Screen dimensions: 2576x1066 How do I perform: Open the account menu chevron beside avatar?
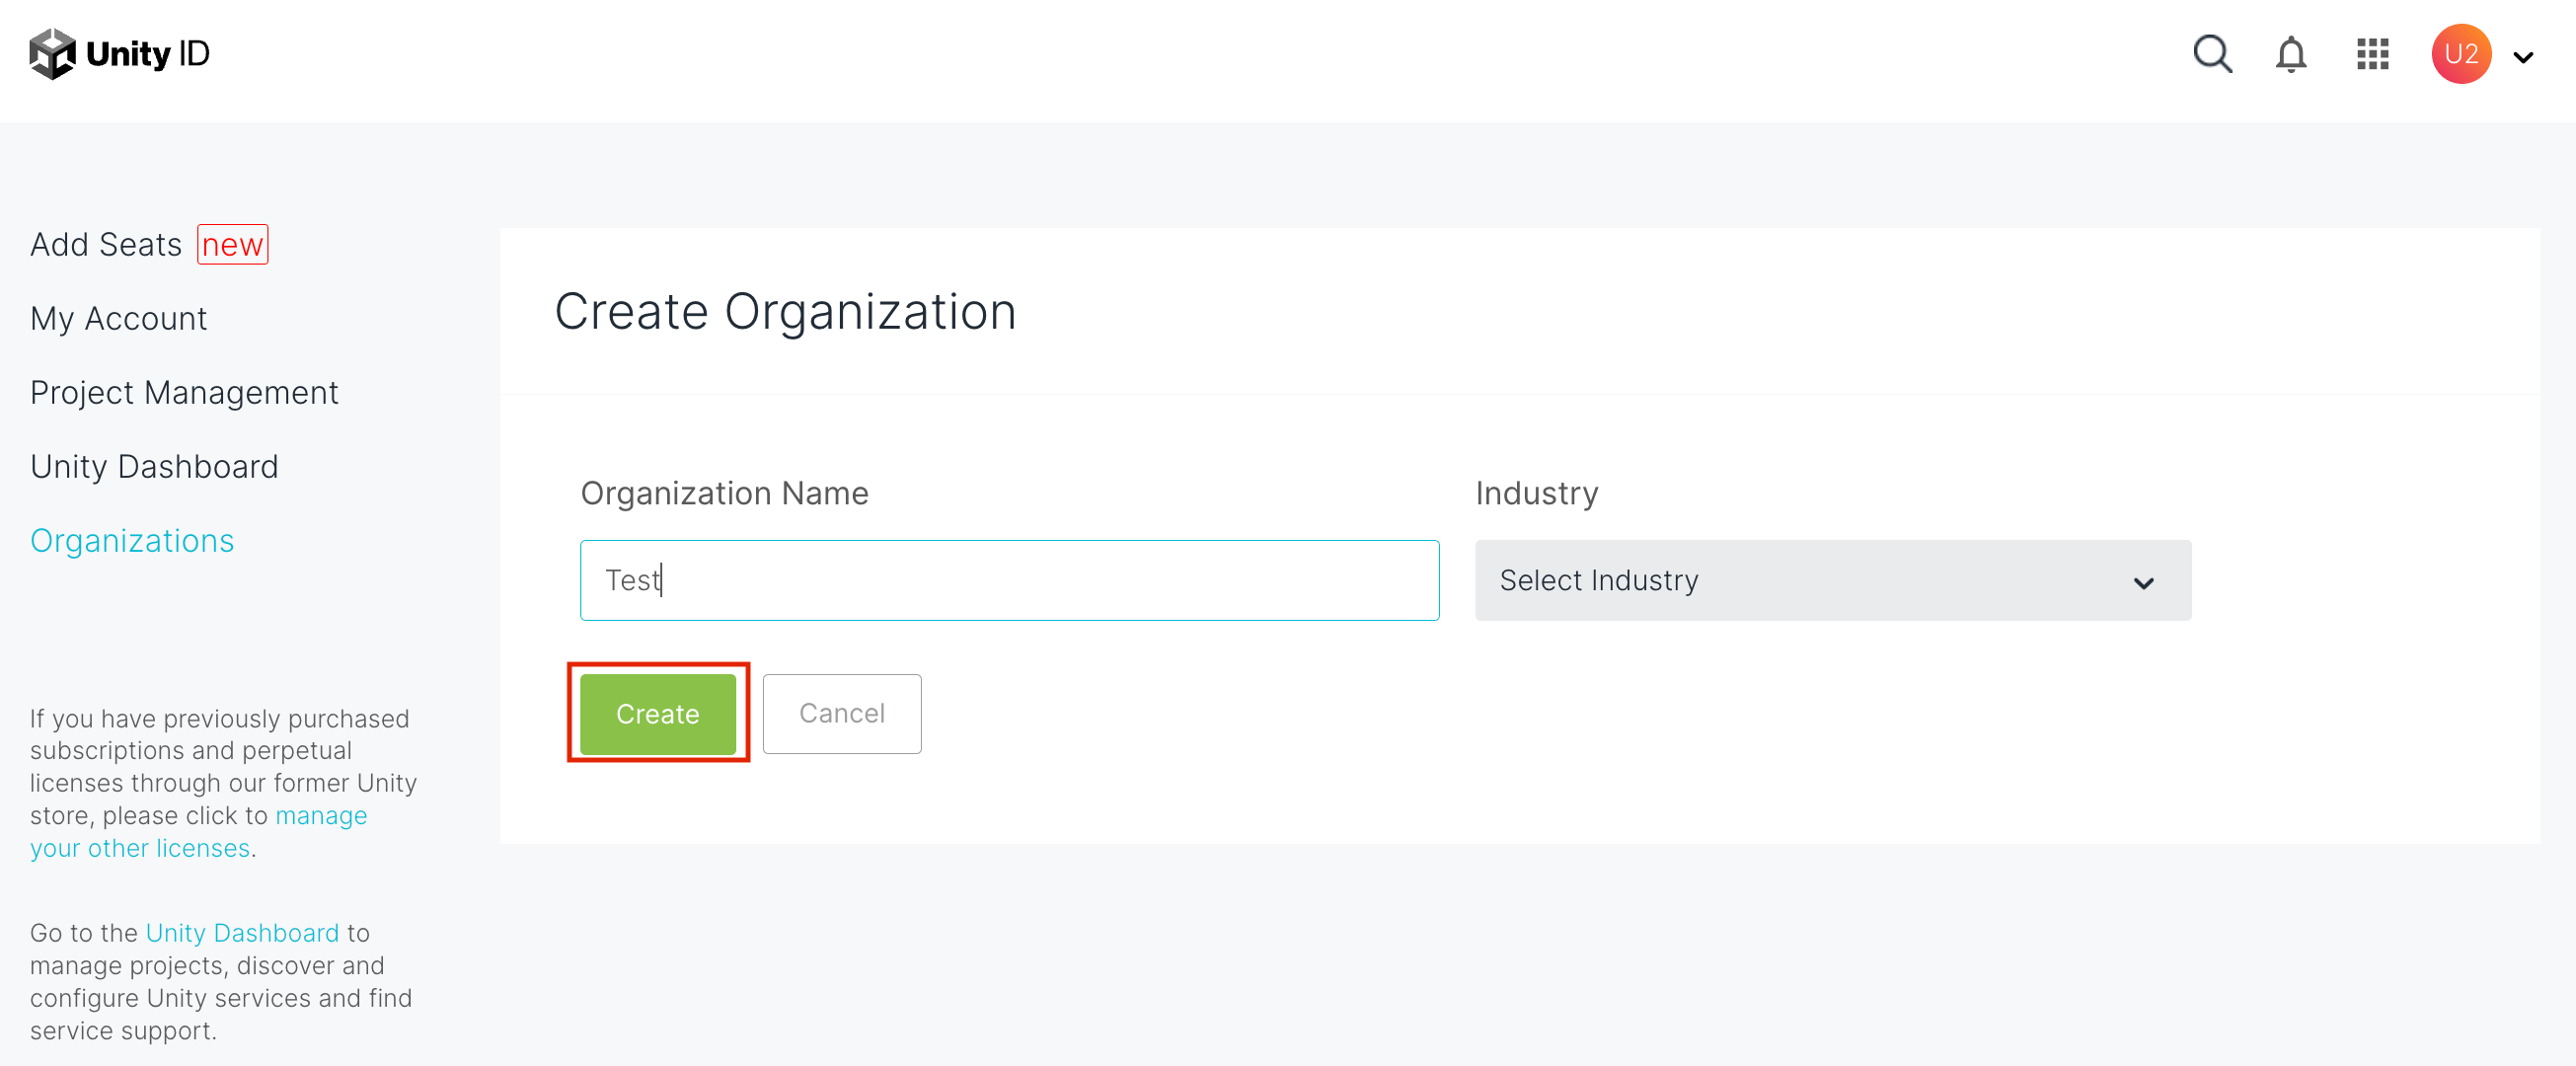[x=2524, y=57]
